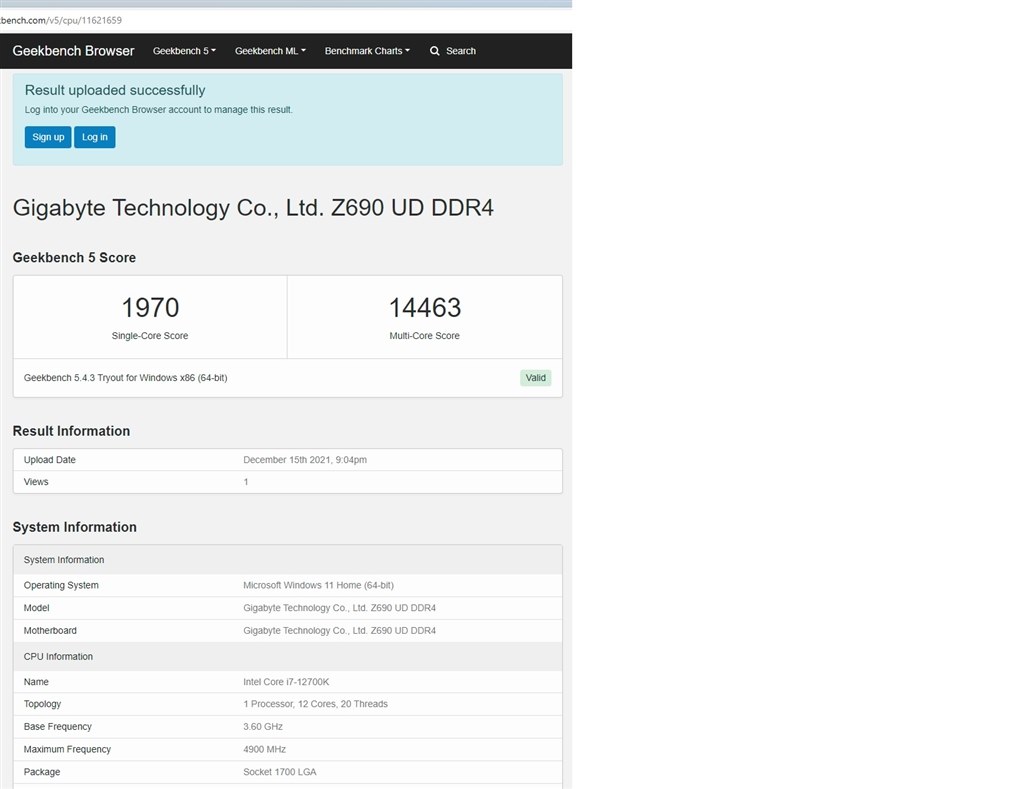Click the Gigabyte Z690 UD DDR4 page title
This screenshot has height=789, width=1024.
coord(253,208)
